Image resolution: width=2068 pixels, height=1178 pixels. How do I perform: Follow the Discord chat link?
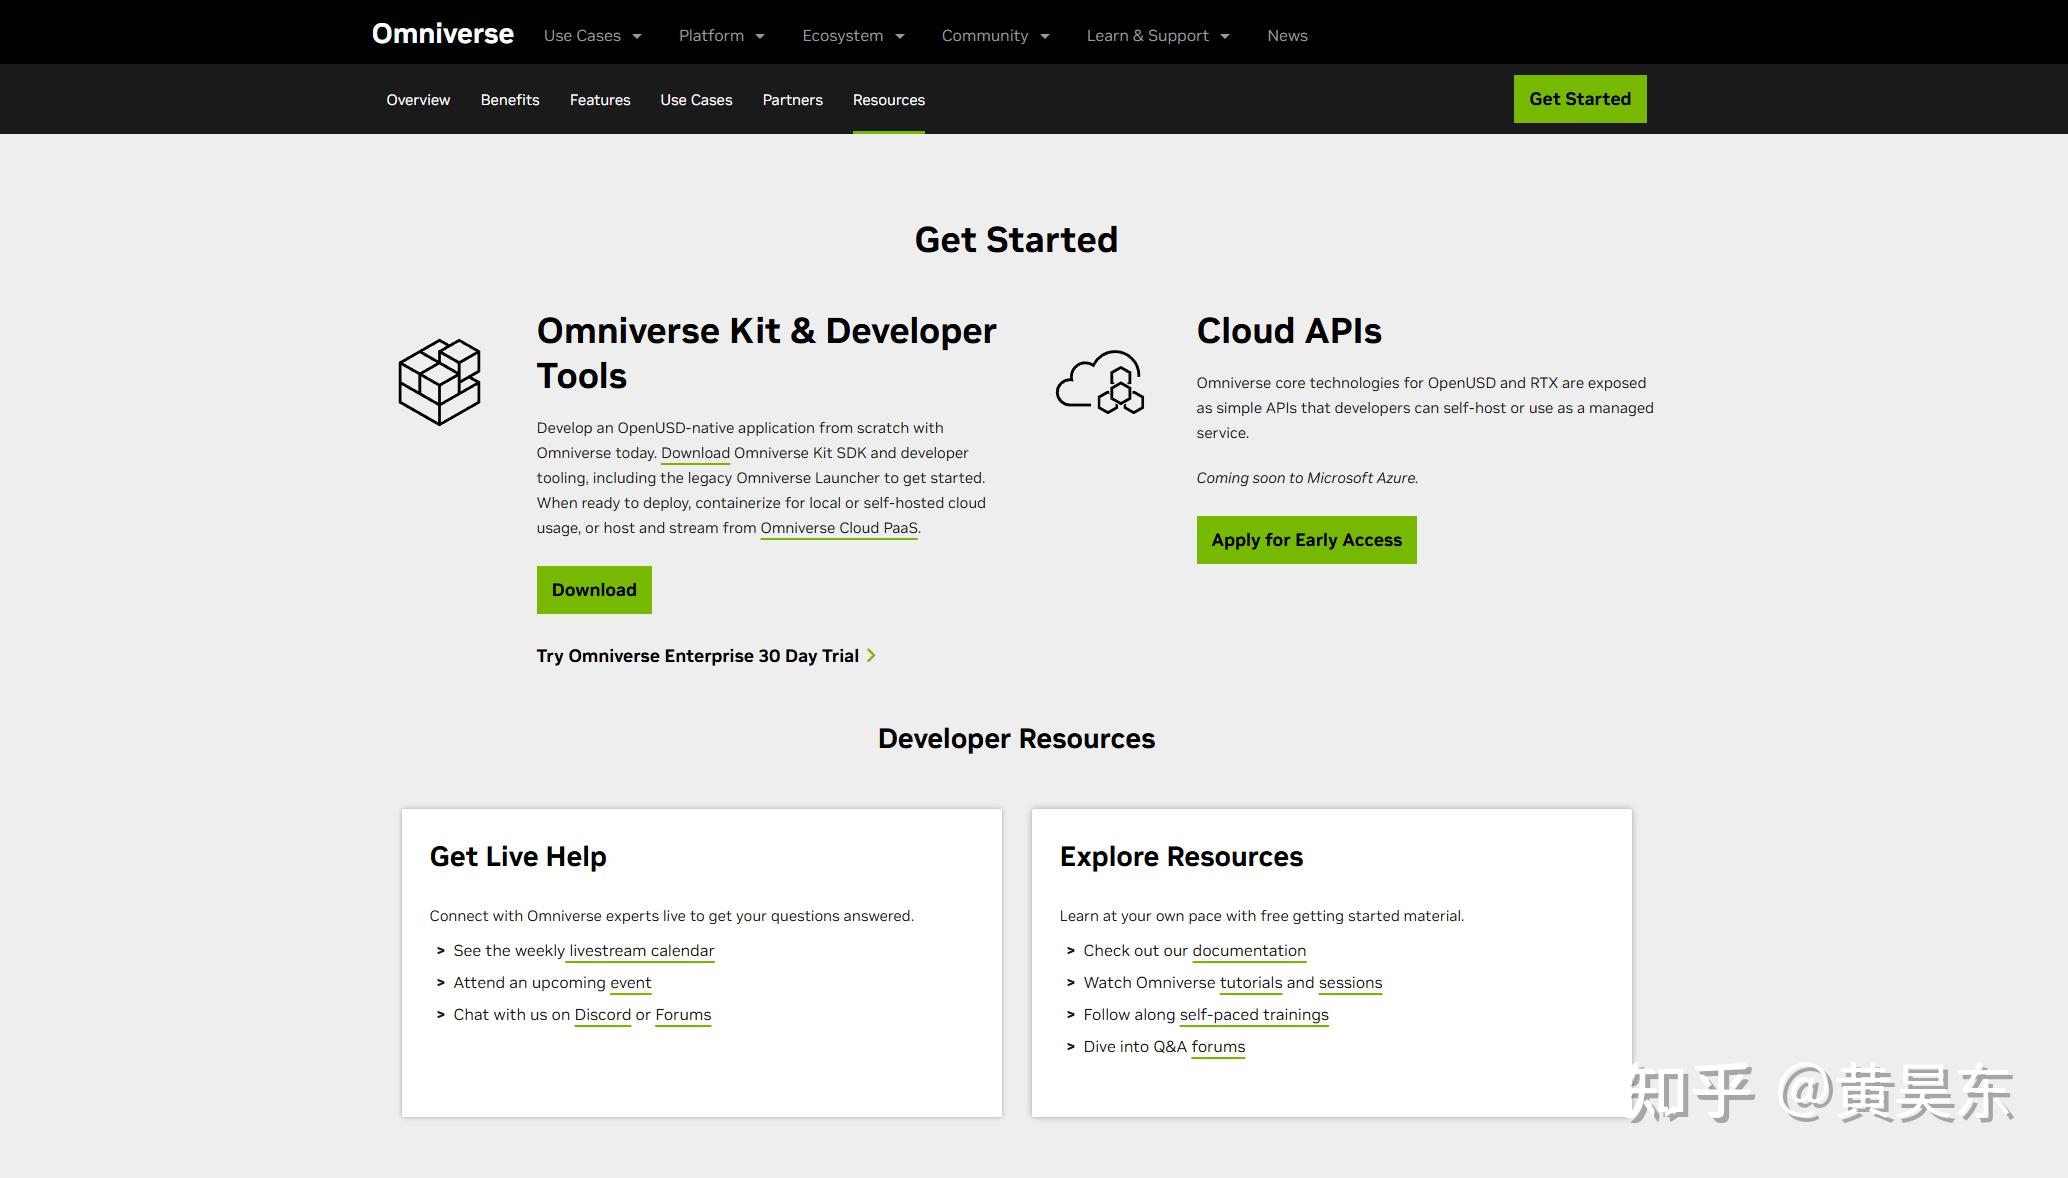(x=602, y=1015)
